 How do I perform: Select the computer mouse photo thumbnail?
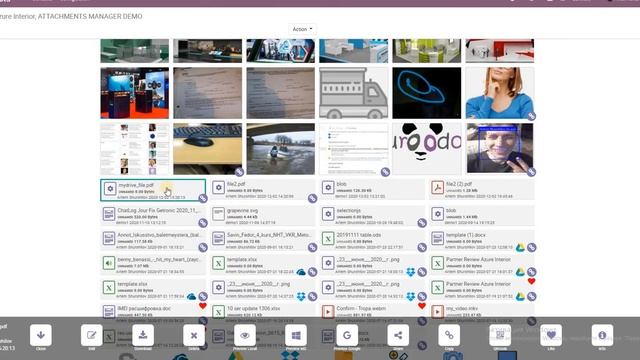click(207, 149)
